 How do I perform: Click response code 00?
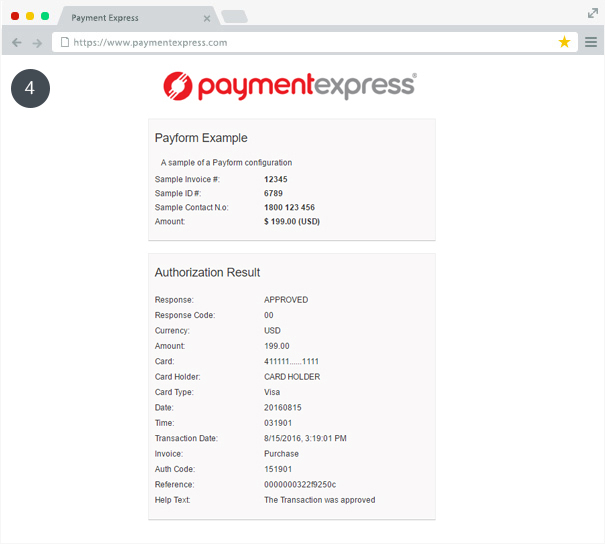pyautogui.click(x=269, y=315)
